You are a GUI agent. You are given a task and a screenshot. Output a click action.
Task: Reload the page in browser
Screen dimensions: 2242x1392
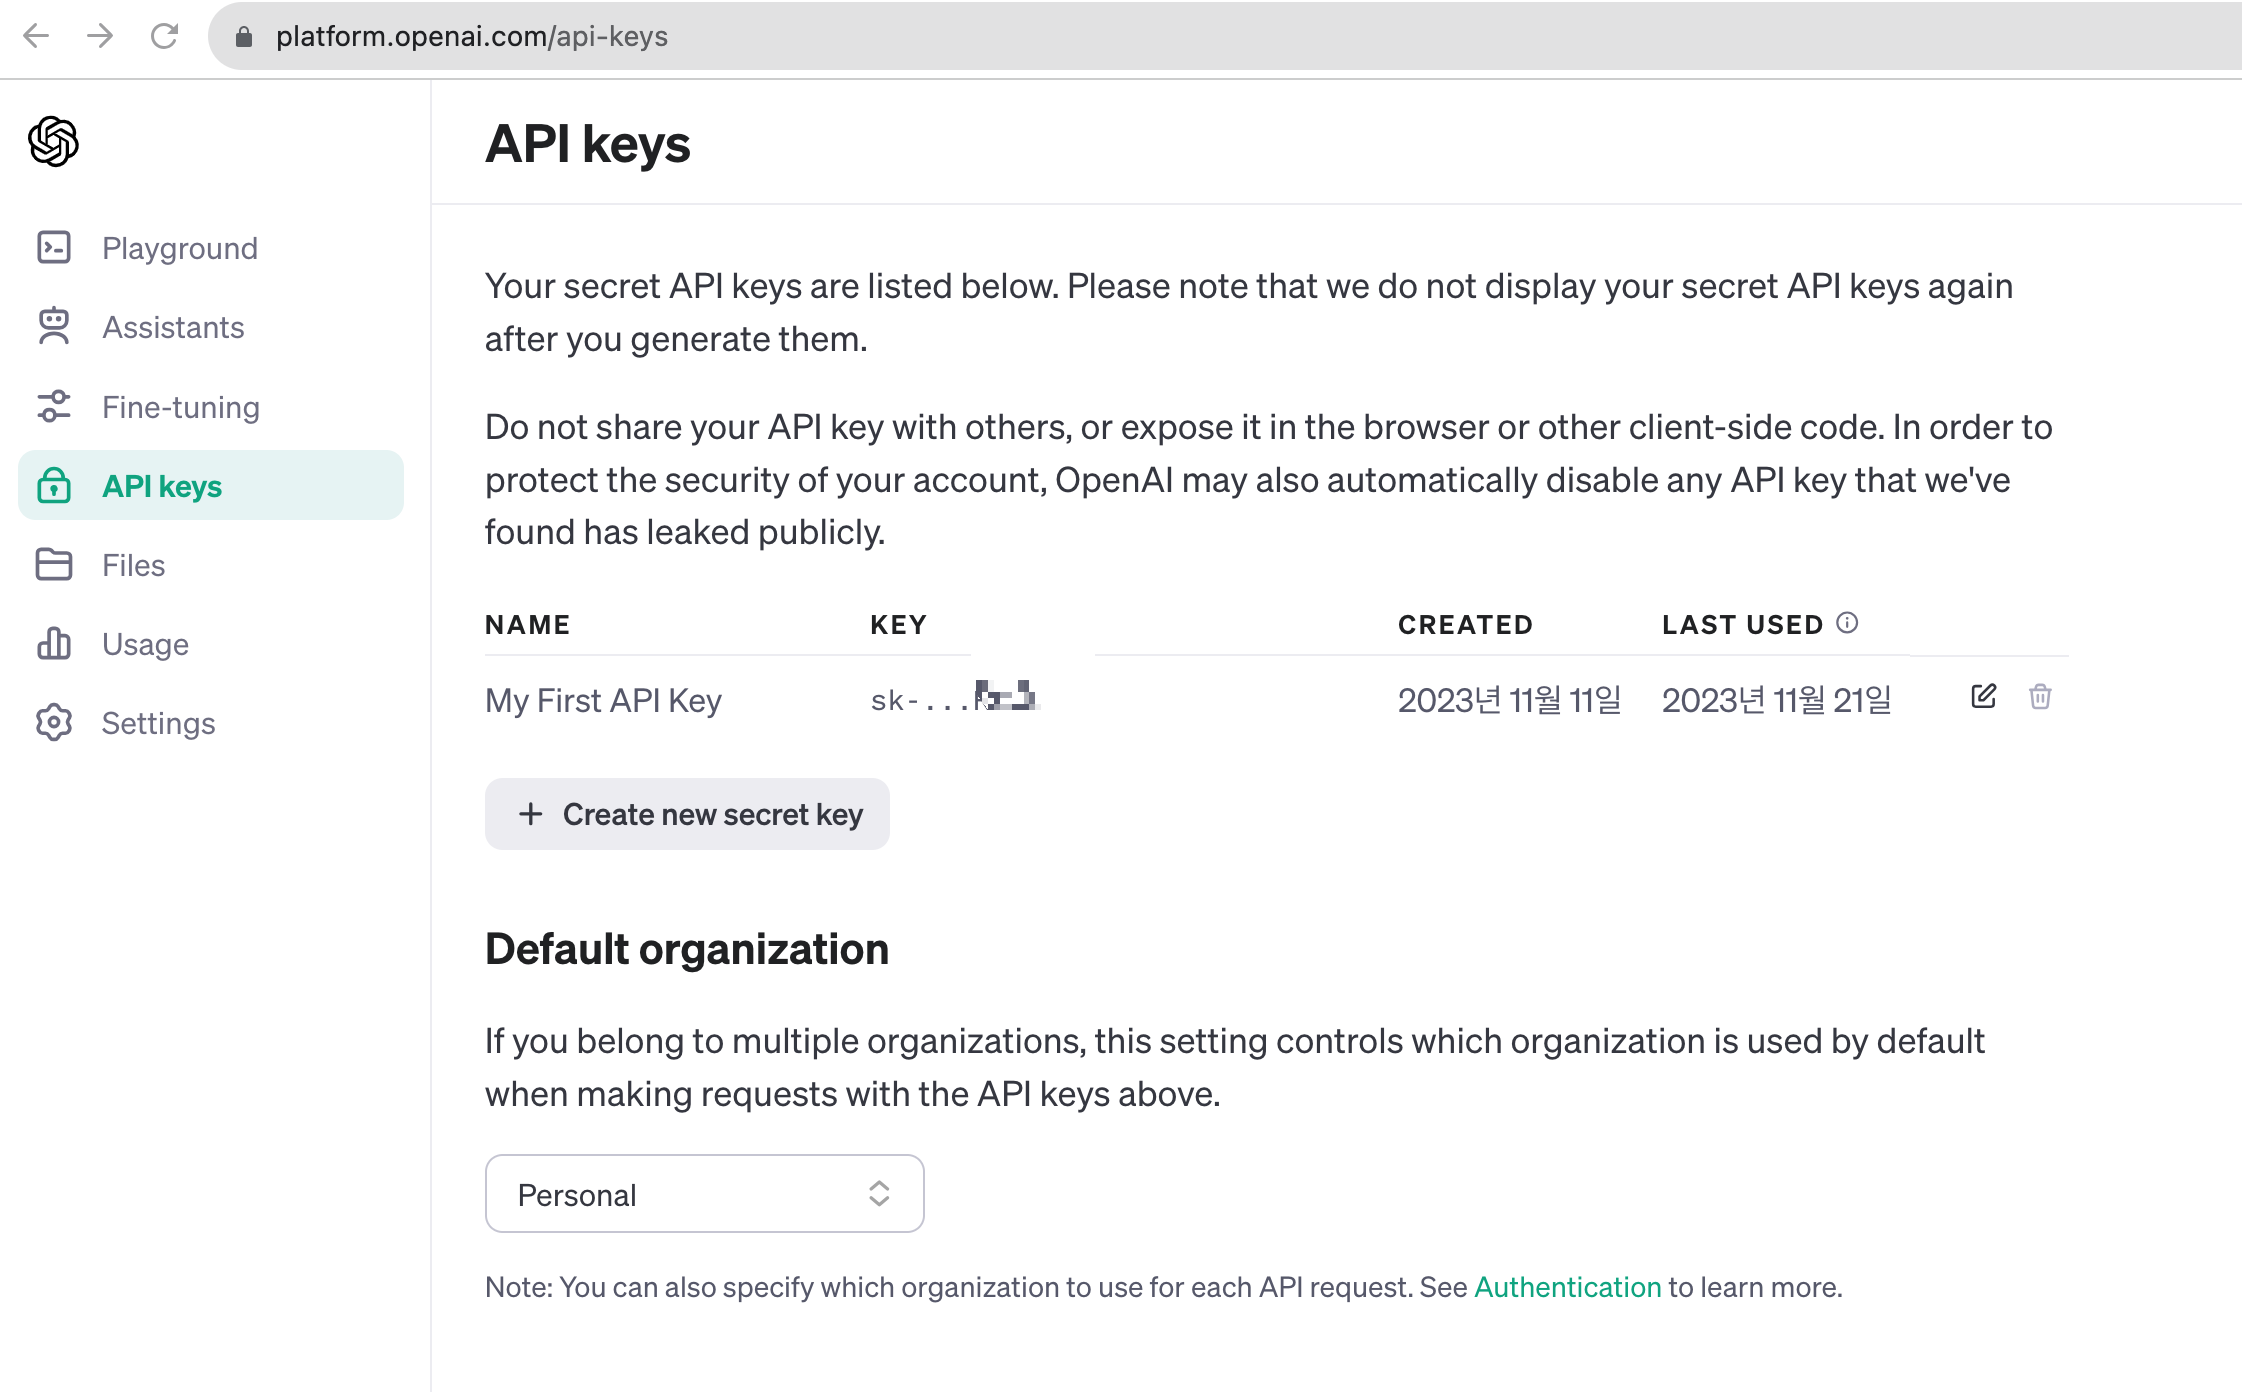[x=164, y=37]
